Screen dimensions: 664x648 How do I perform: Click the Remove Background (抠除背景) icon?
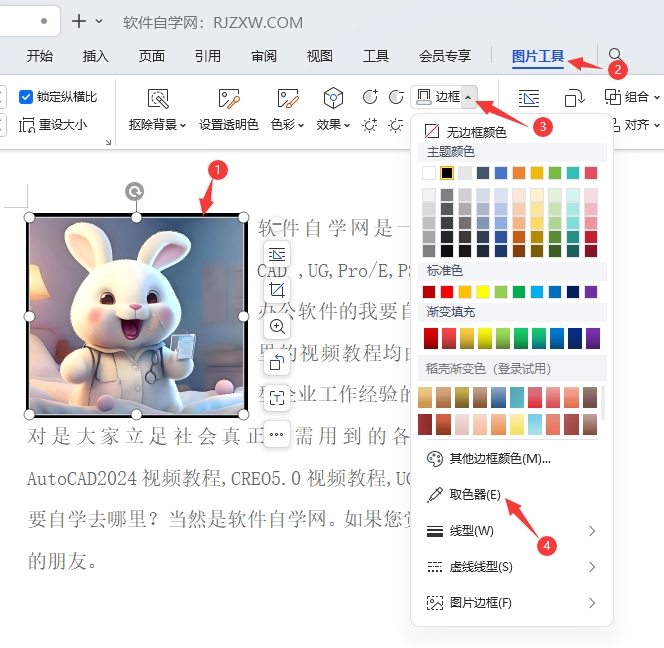[158, 98]
